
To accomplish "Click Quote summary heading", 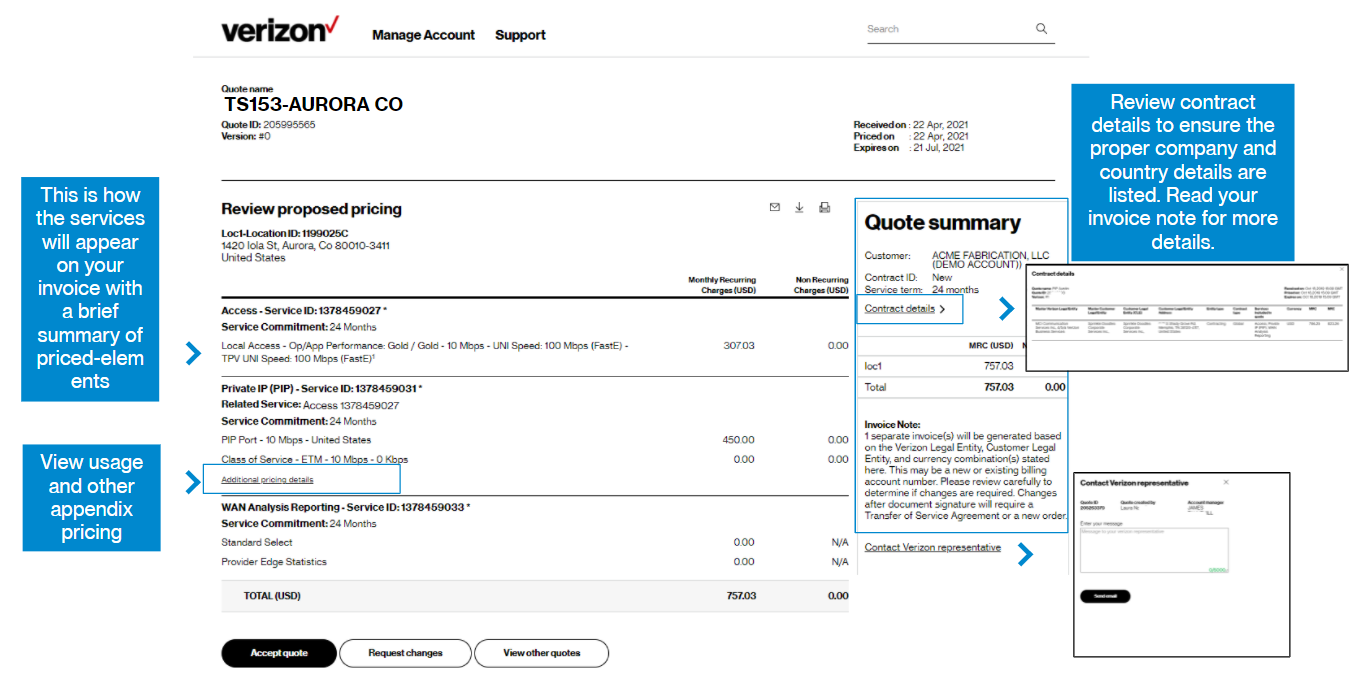I will coord(942,223).
